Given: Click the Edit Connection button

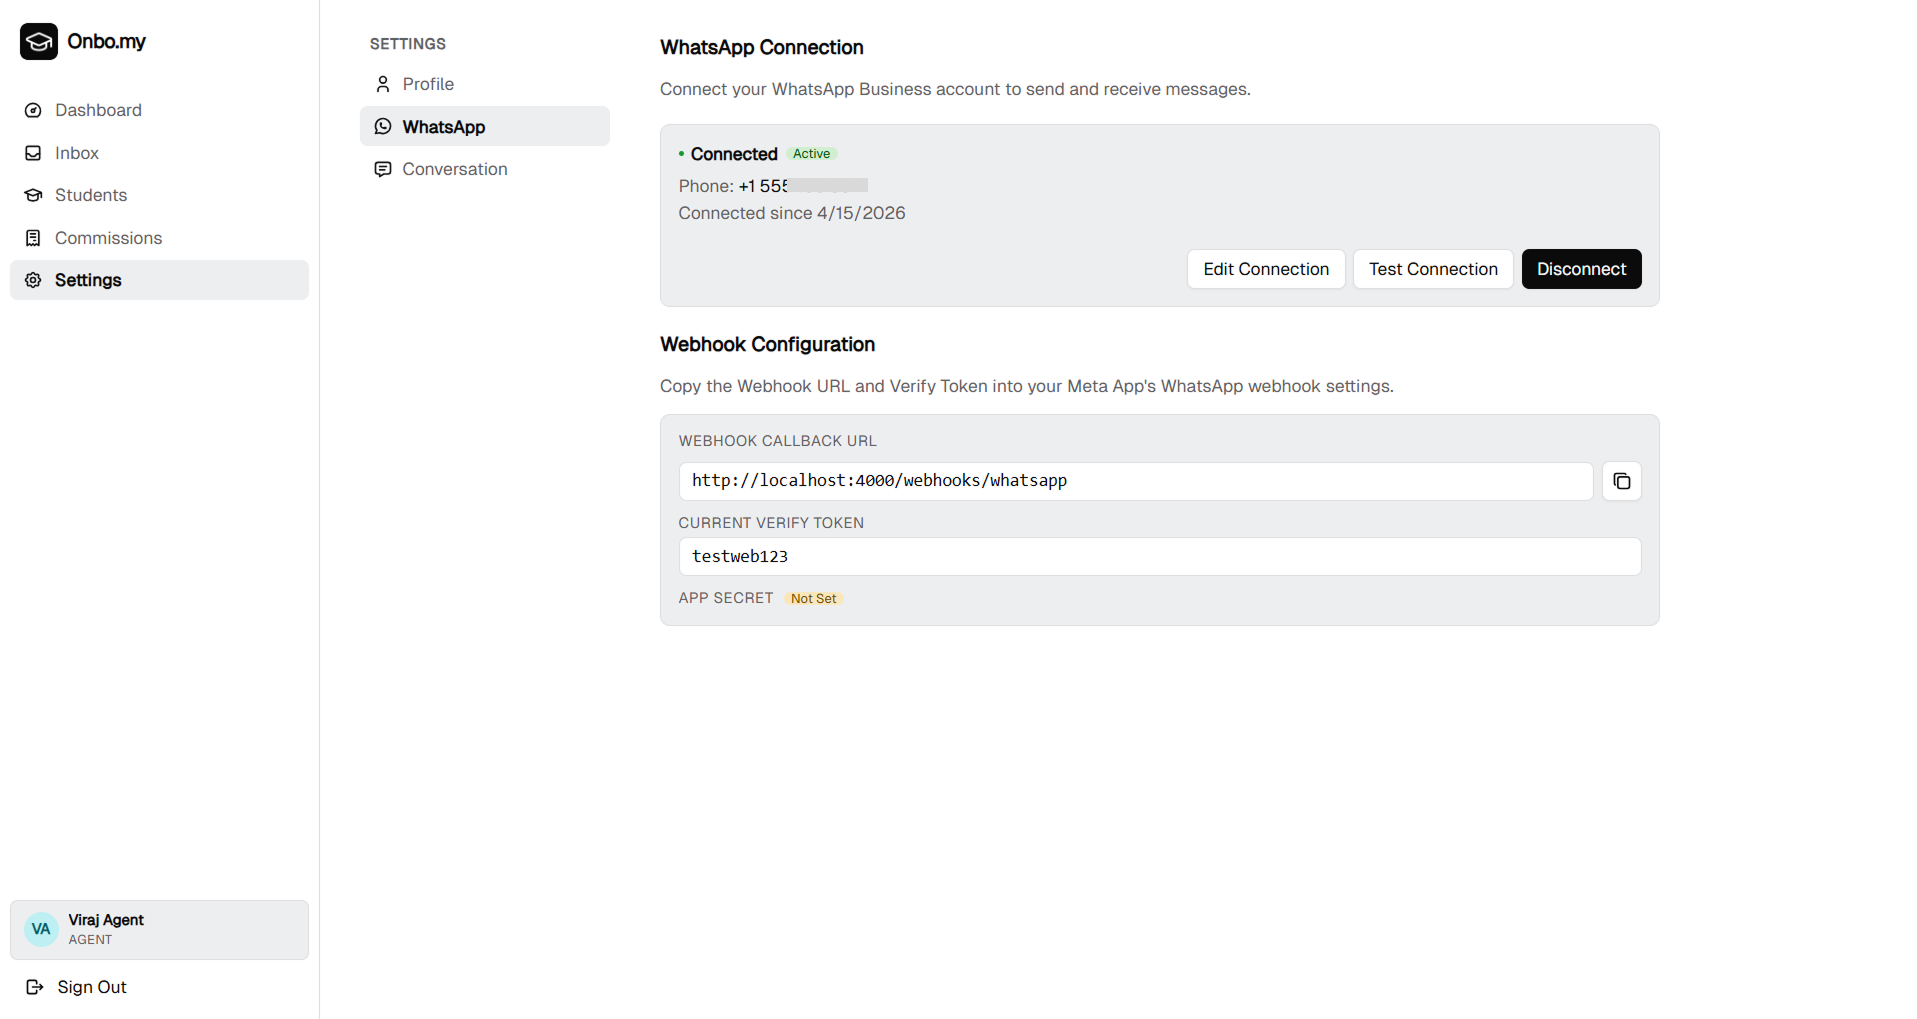Looking at the screenshot, I should click(1265, 269).
